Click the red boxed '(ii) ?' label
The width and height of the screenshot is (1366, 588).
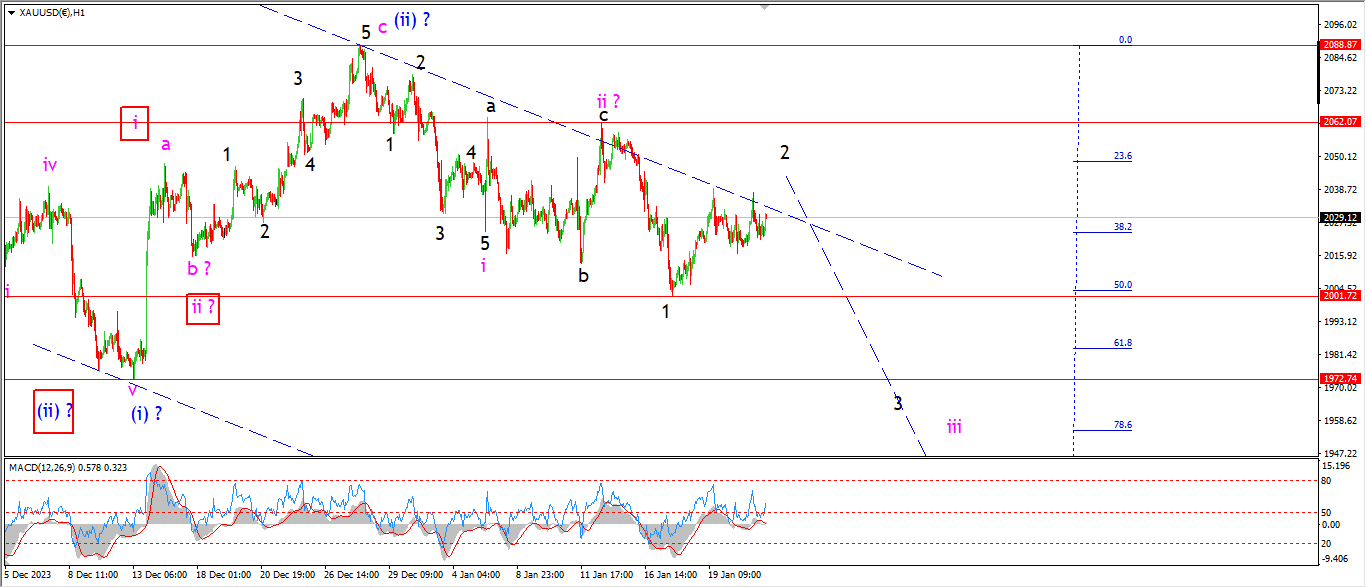[54, 410]
